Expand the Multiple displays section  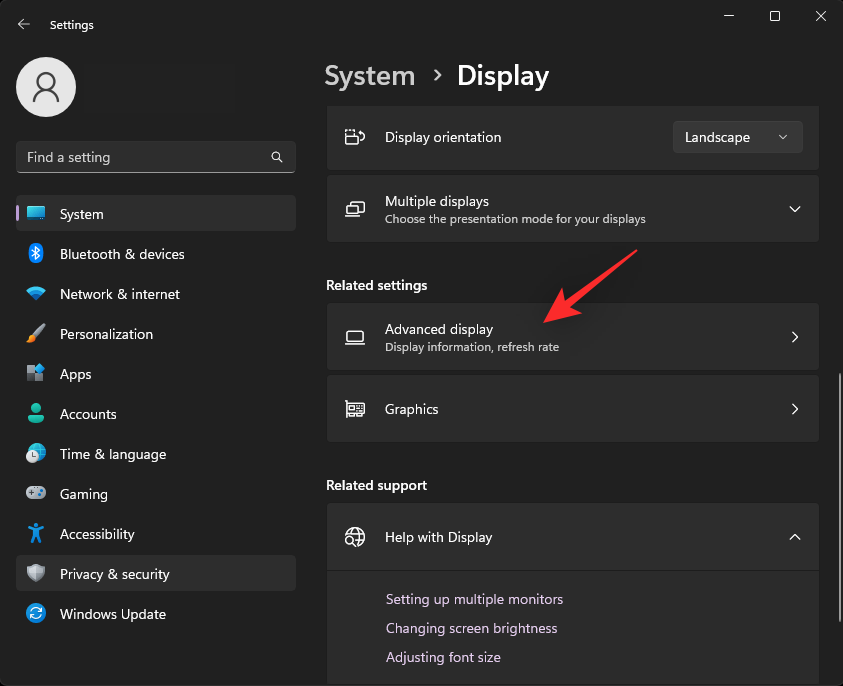pos(794,208)
